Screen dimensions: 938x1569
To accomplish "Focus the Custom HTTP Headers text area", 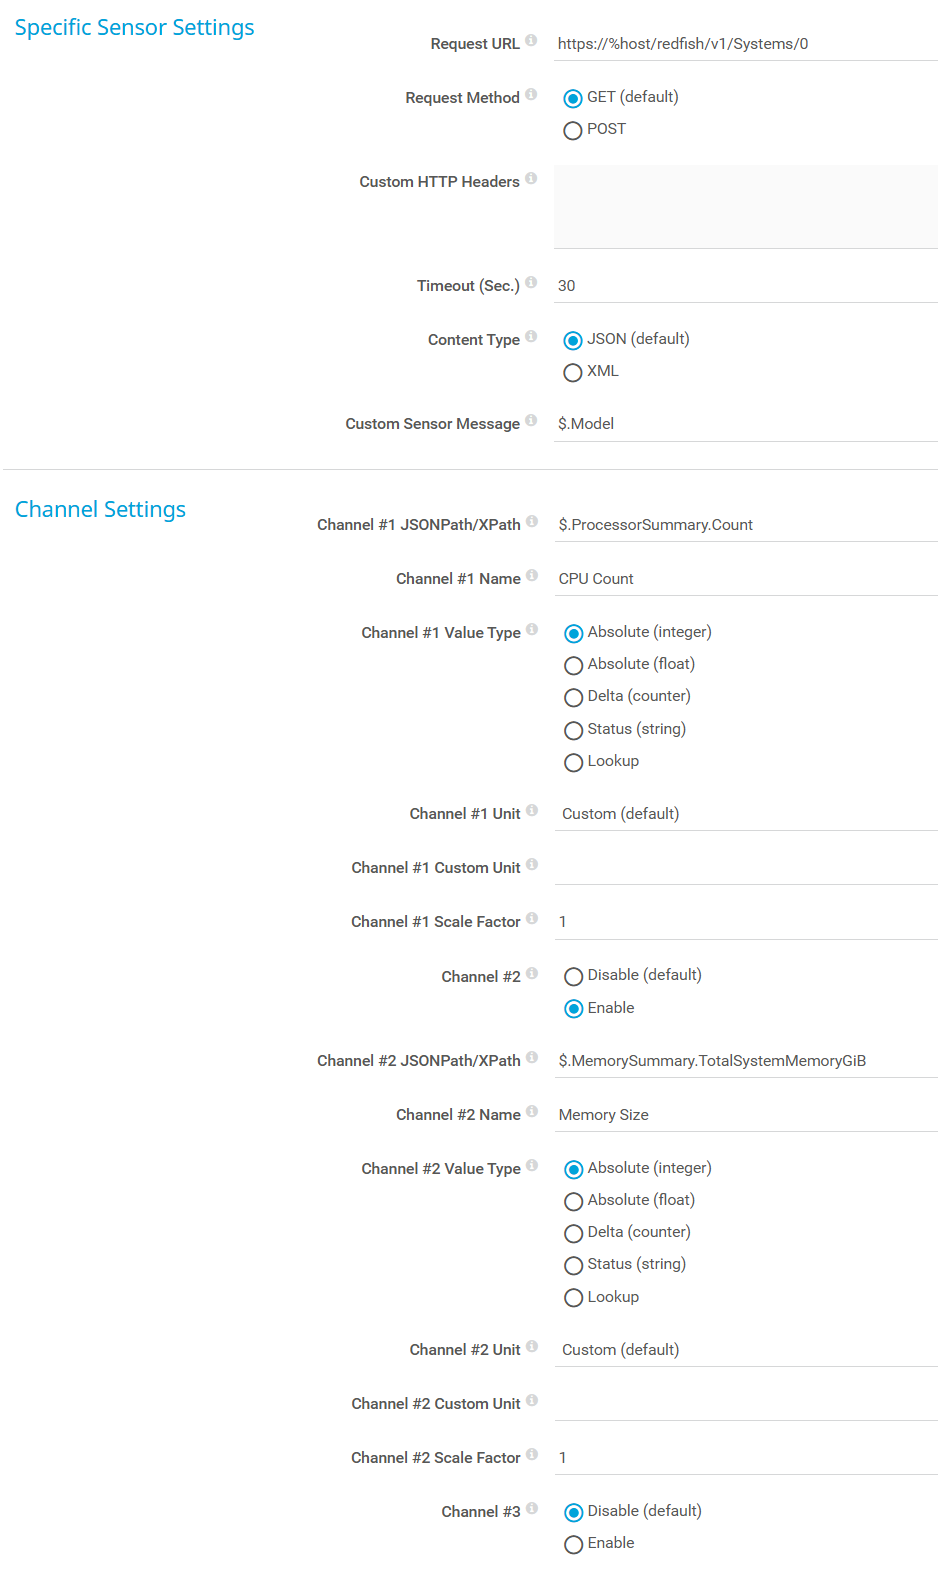I will pyautogui.click(x=746, y=207).
